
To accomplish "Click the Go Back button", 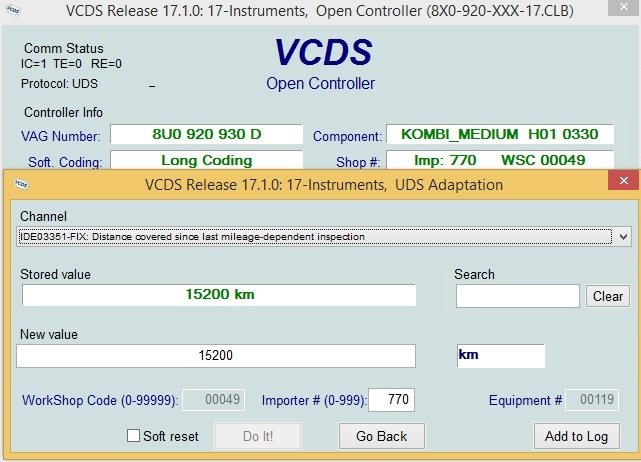I will pyautogui.click(x=381, y=436).
